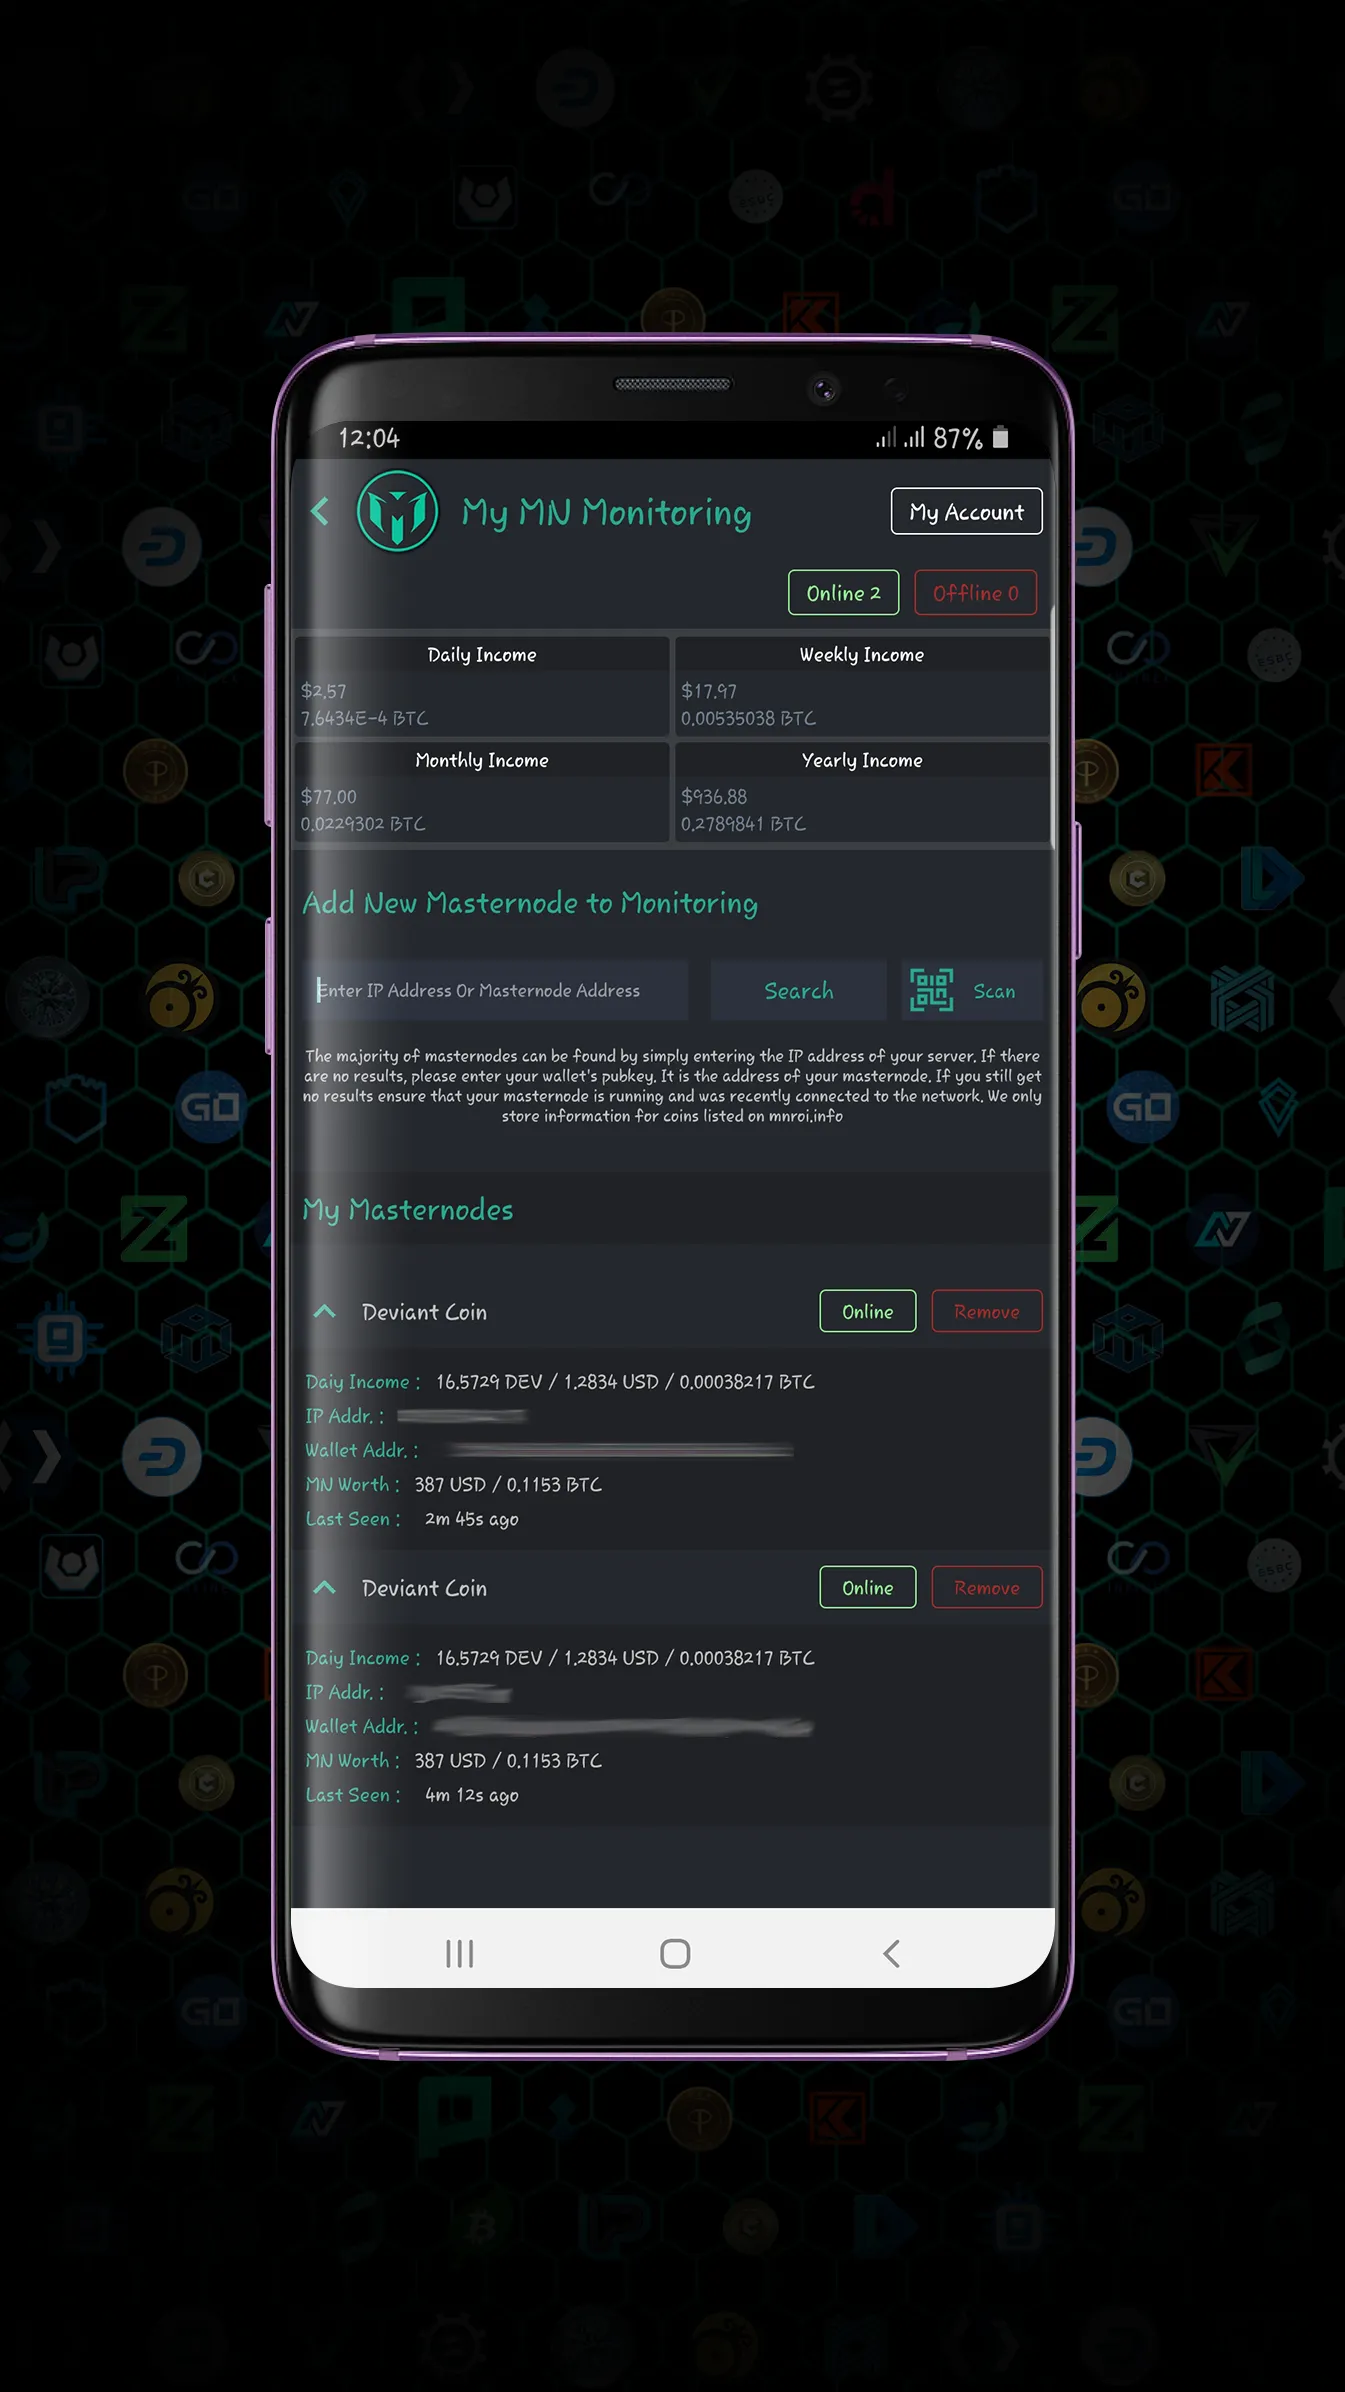The image size is (1345, 2392).
Task: Remove the Deviant Coin node seen 2m 45s ago
Action: coord(987,1311)
